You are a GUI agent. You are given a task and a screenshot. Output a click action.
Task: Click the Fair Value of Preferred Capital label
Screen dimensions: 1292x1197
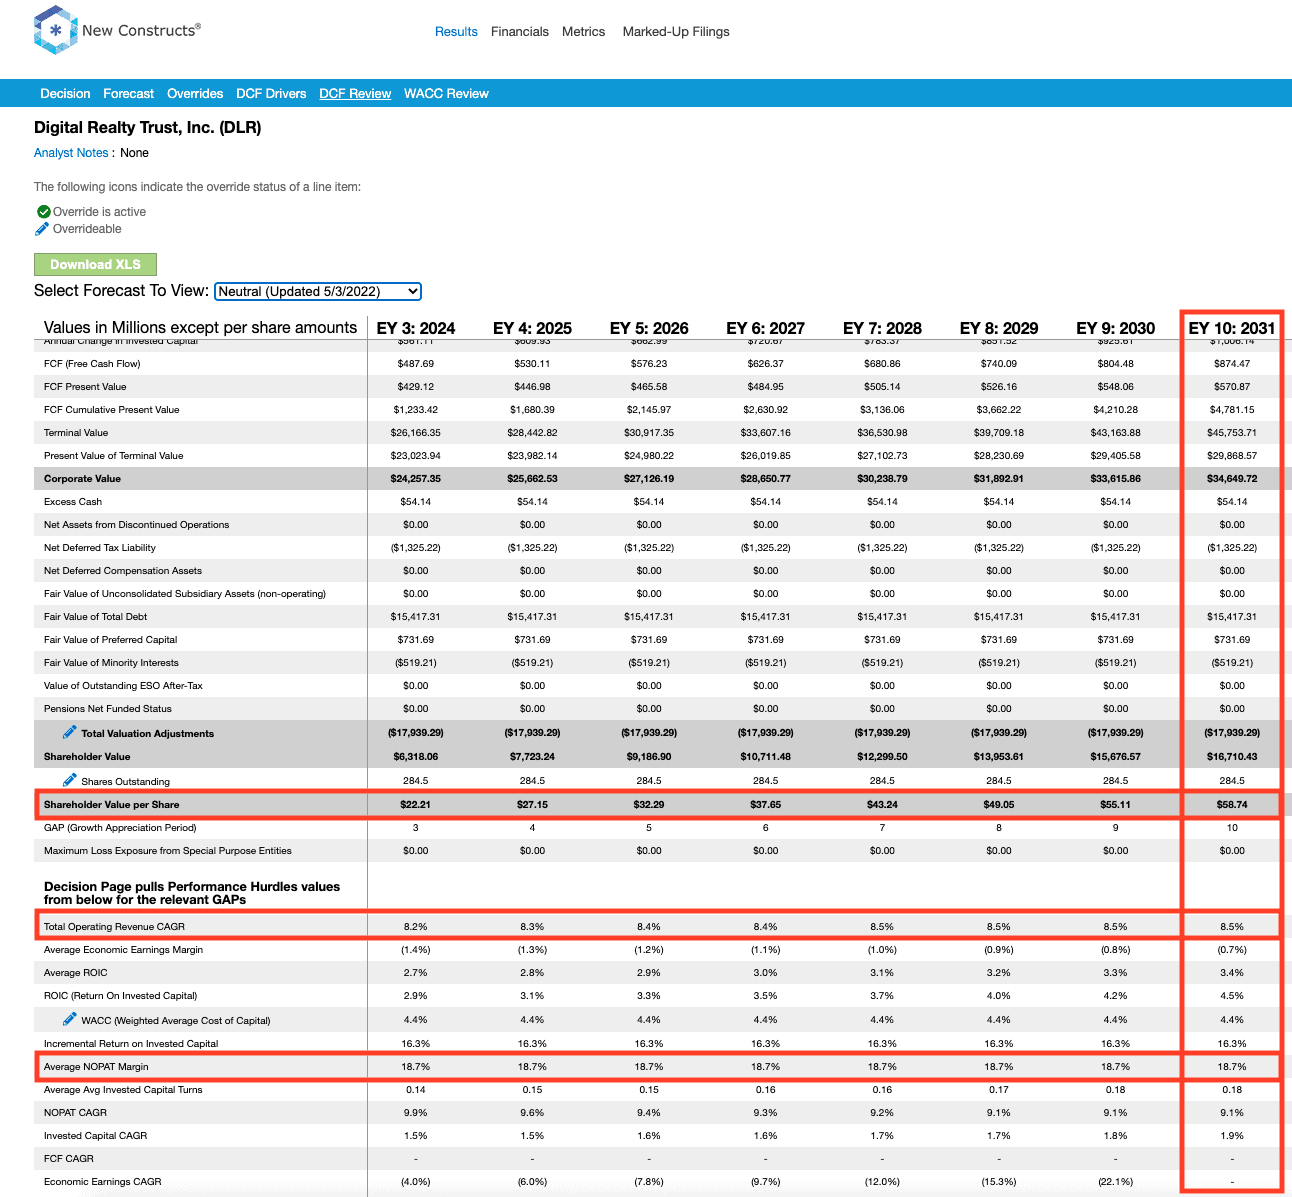(111, 640)
